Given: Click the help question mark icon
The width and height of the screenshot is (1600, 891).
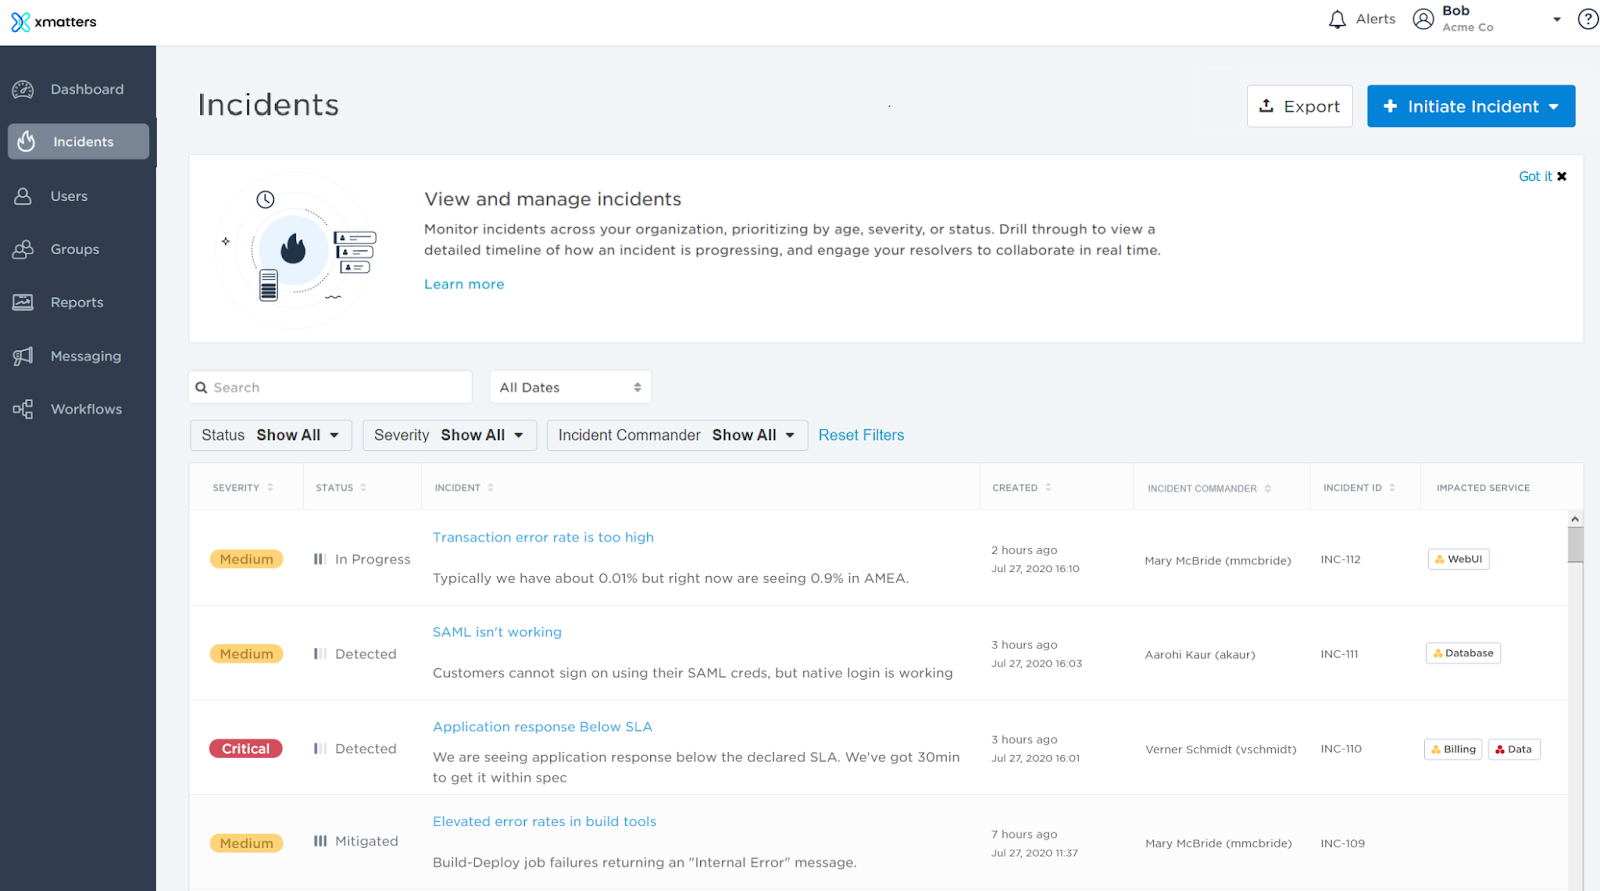Looking at the screenshot, I should point(1587,20).
